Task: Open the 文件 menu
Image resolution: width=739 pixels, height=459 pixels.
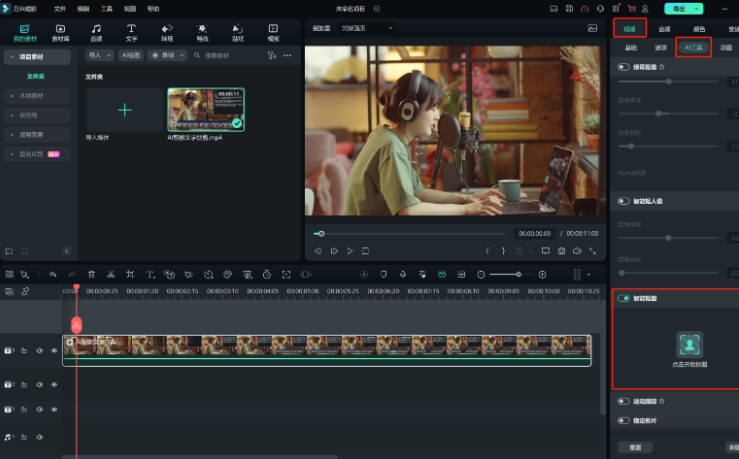Action: click(x=60, y=8)
